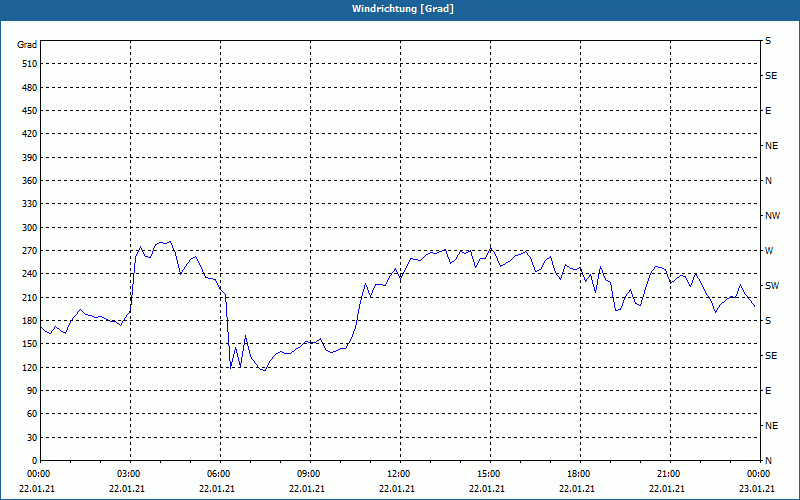Click the 'S' compass label level with 180
This screenshot has width=800, height=500.
pos(768,321)
